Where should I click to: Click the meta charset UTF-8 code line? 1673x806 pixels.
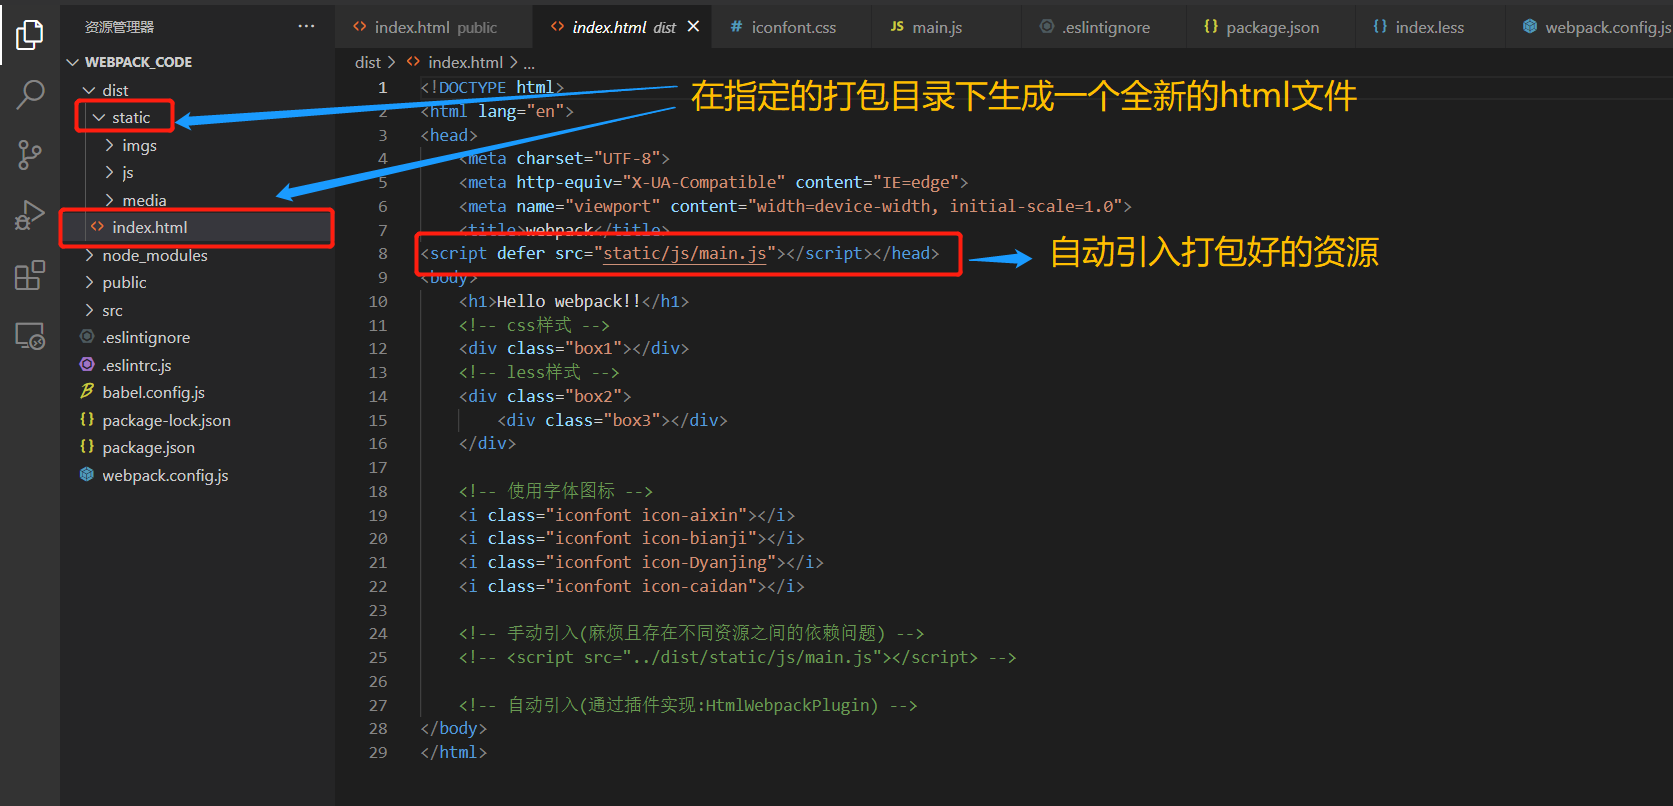click(565, 158)
